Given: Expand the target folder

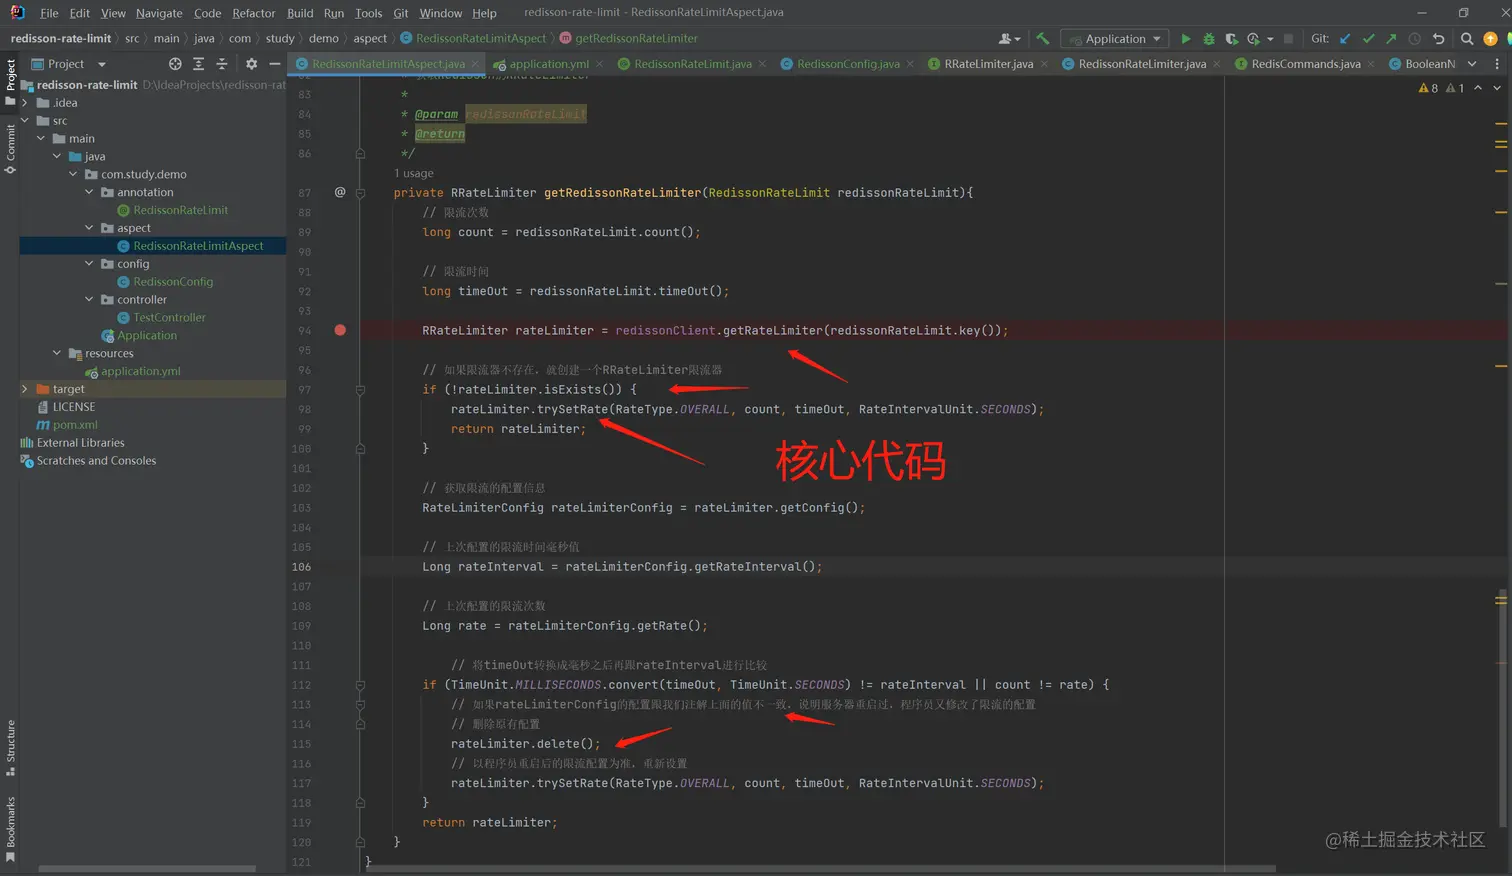Looking at the screenshot, I should (25, 389).
